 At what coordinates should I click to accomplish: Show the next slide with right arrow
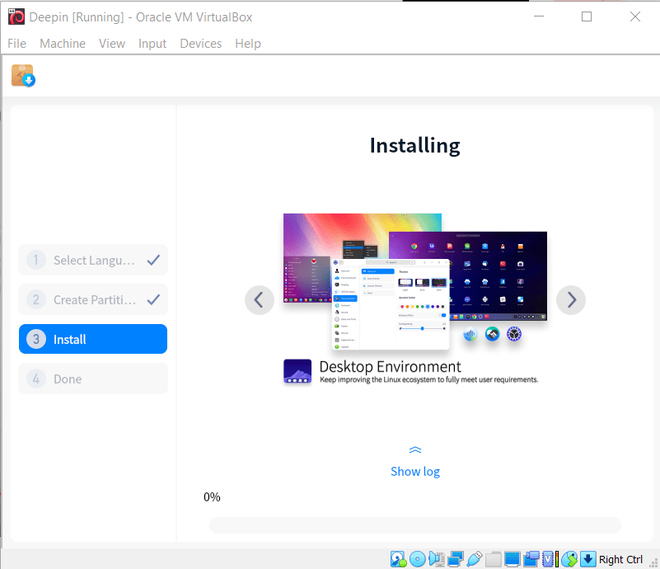[571, 300]
